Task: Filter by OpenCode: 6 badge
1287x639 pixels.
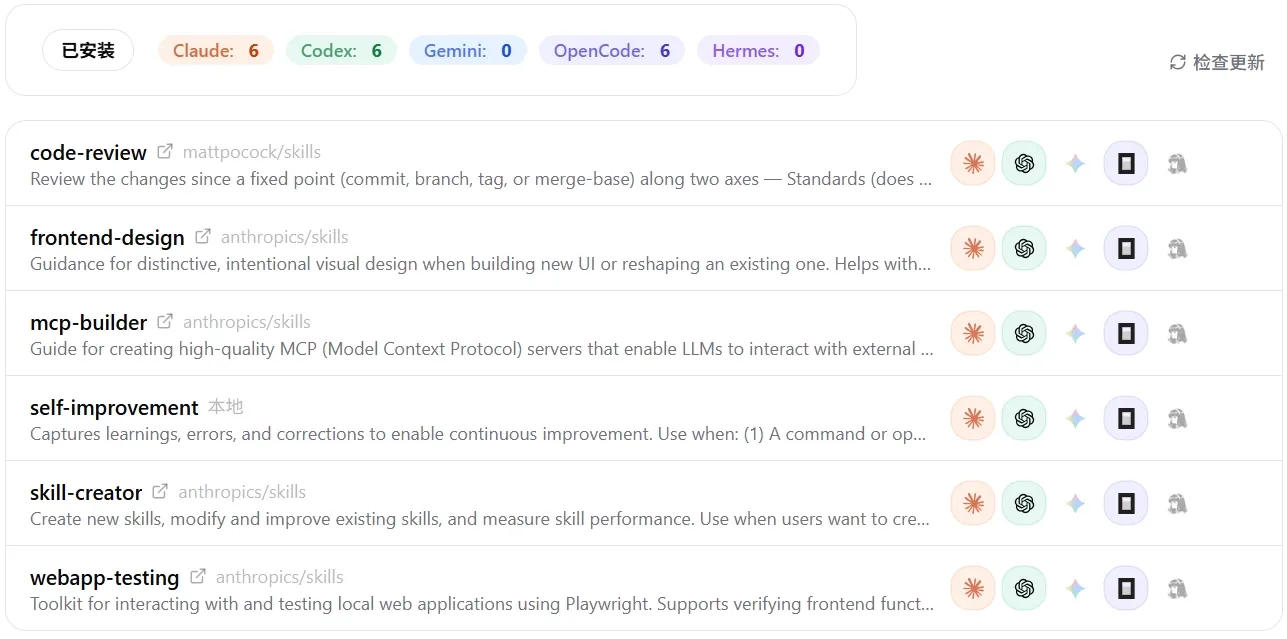Action: (612, 50)
